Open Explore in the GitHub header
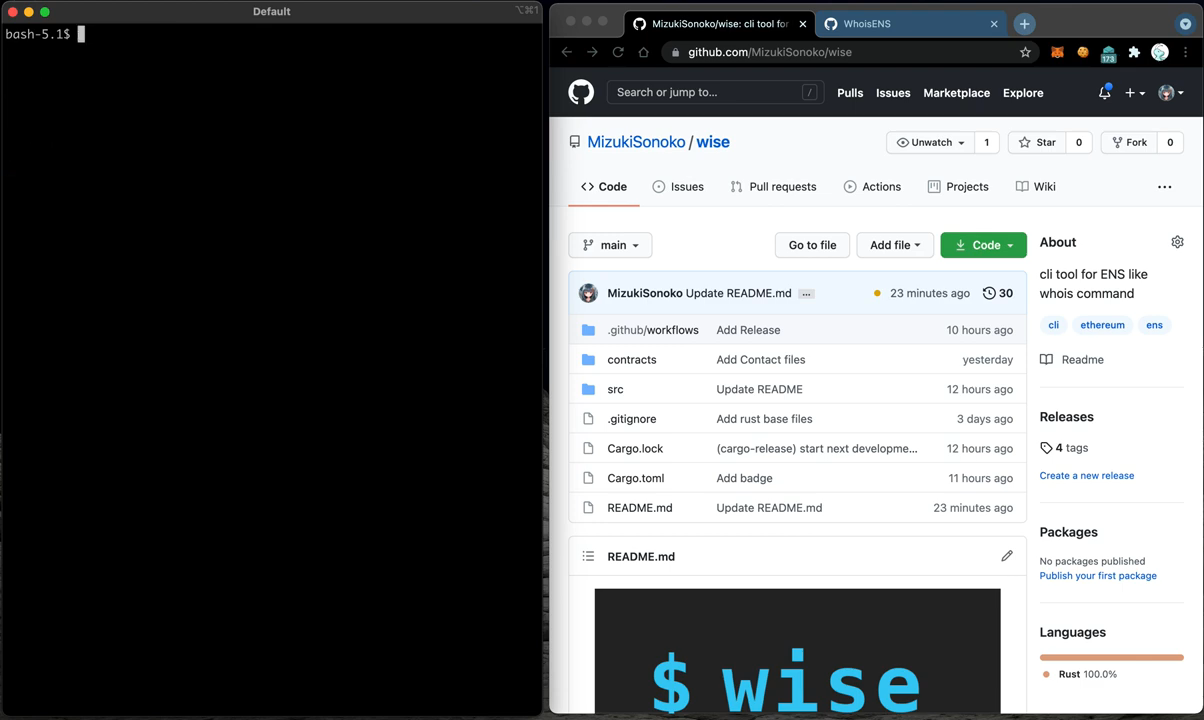 (x=1023, y=93)
